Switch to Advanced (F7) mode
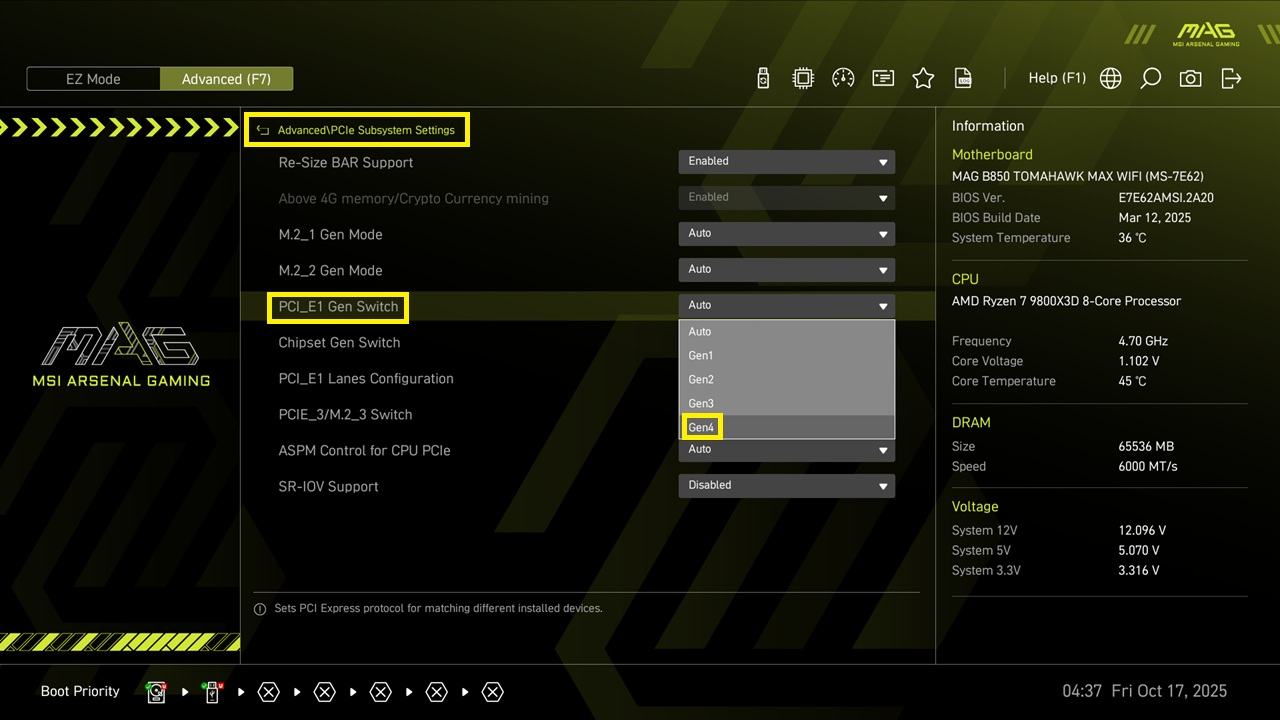1280x720 pixels. (226, 79)
